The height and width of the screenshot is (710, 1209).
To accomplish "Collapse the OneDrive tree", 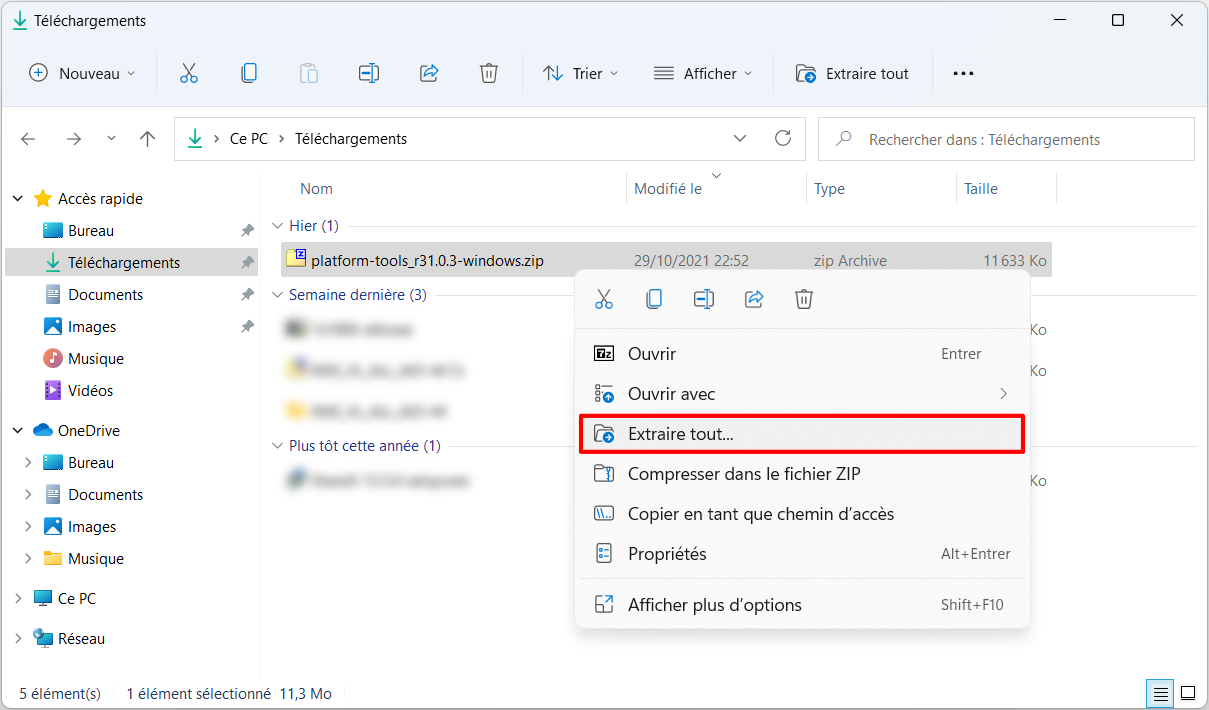I will click(x=18, y=431).
